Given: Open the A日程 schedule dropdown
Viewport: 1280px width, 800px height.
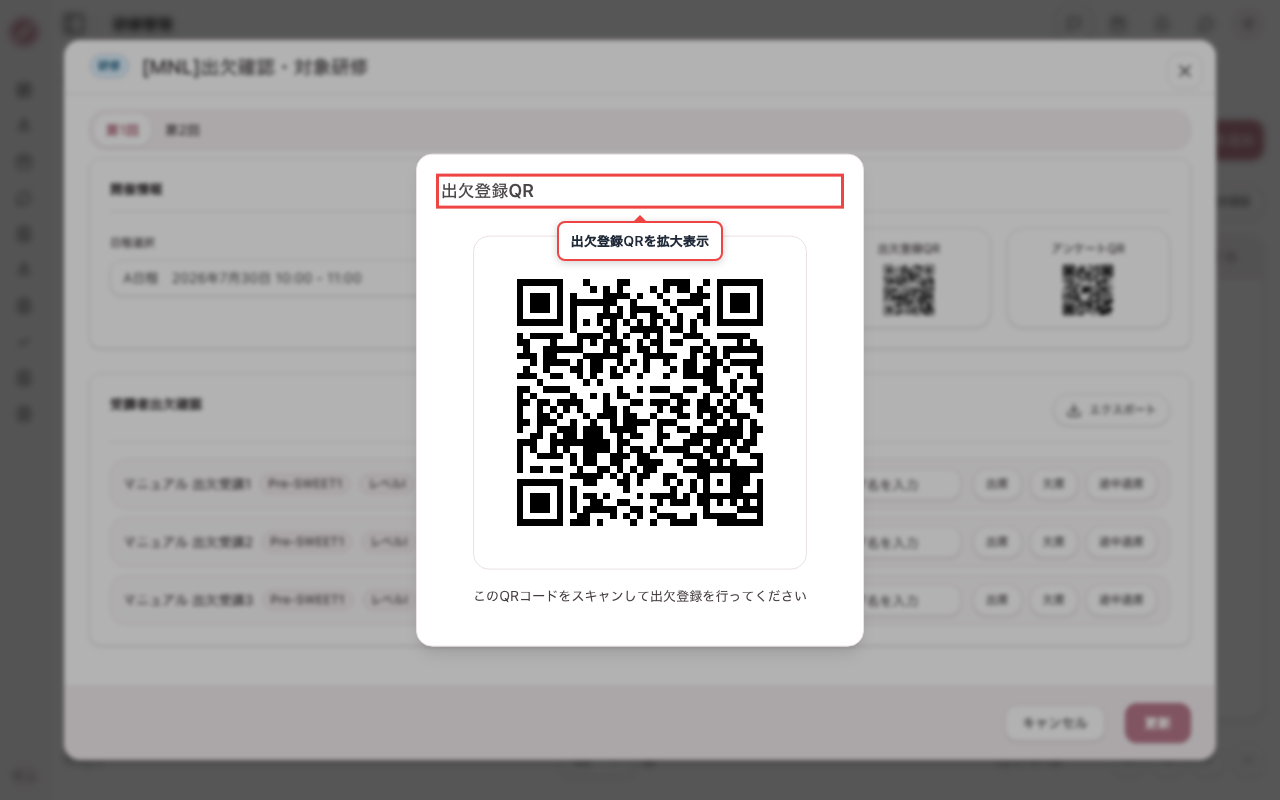Looking at the screenshot, I should pyautogui.click(x=263, y=278).
